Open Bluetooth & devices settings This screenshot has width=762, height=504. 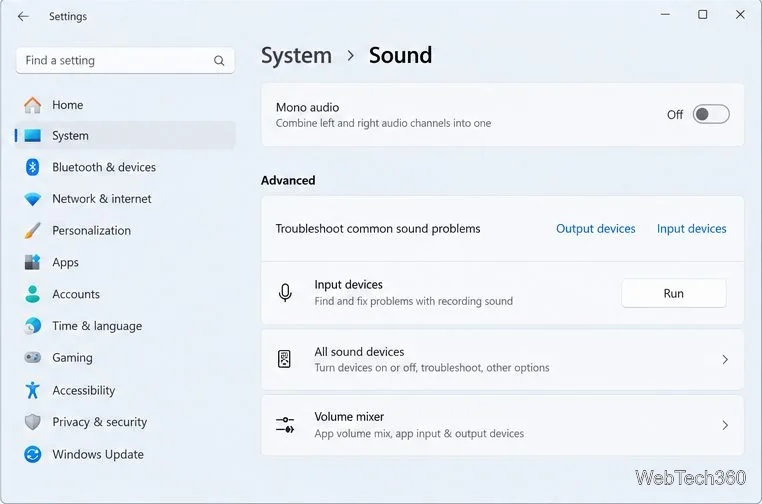tap(125, 167)
